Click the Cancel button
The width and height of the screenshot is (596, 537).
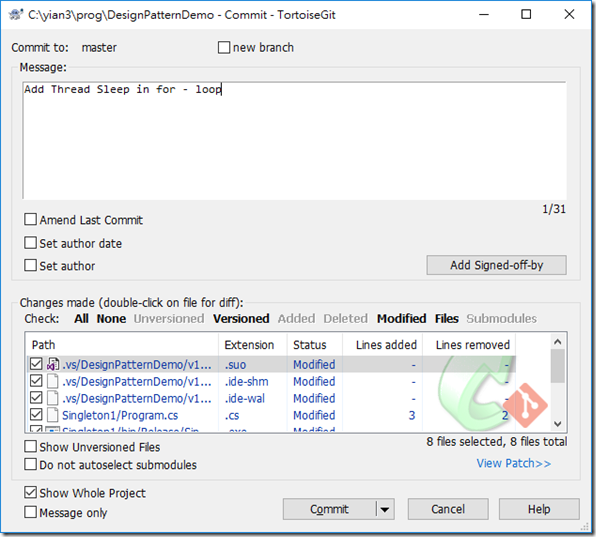[x=448, y=509]
